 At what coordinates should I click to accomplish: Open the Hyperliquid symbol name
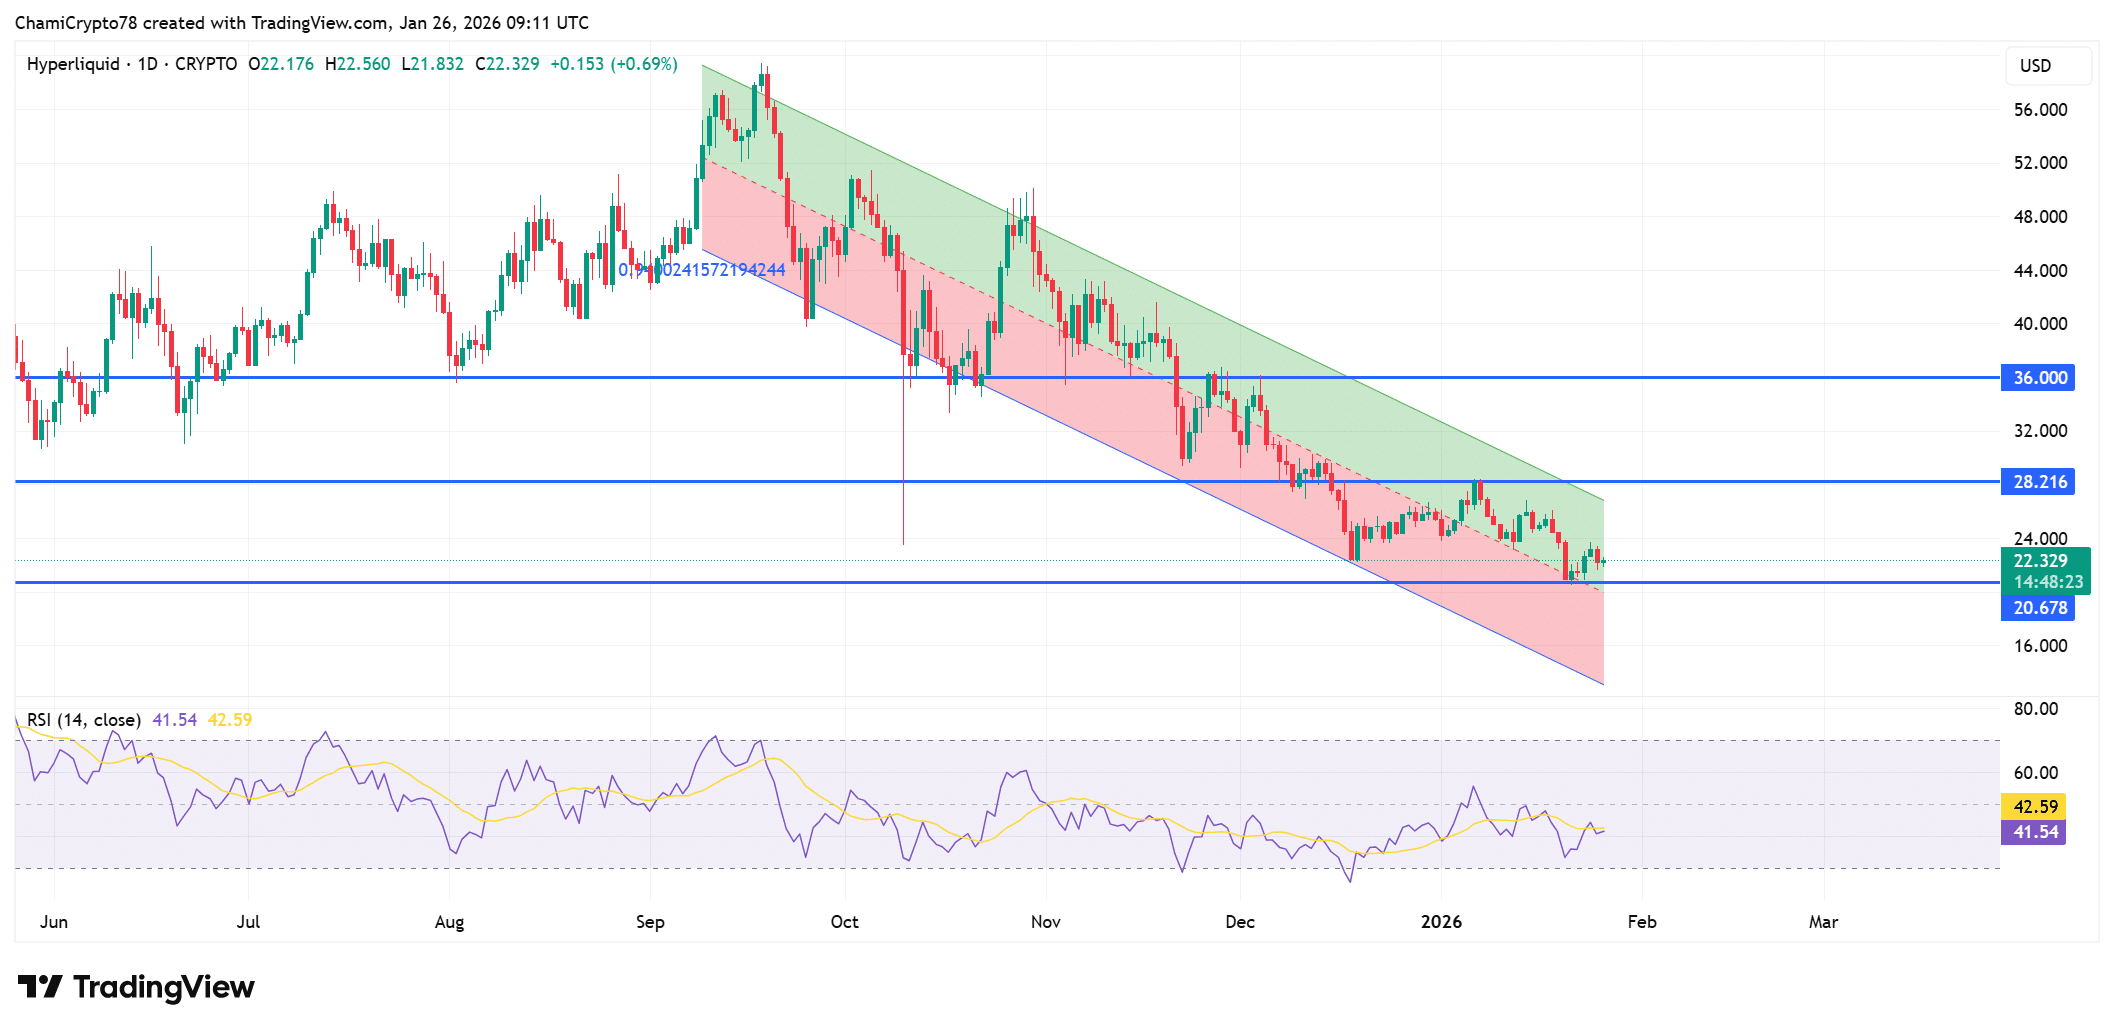(75, 63)
